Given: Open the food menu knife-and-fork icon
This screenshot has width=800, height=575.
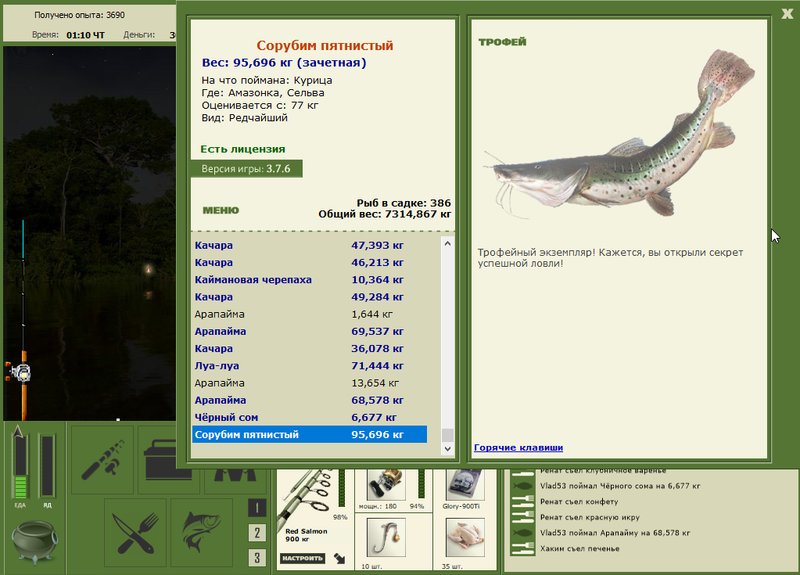Looking at the screenshot, I should click(x=135, y=532).
